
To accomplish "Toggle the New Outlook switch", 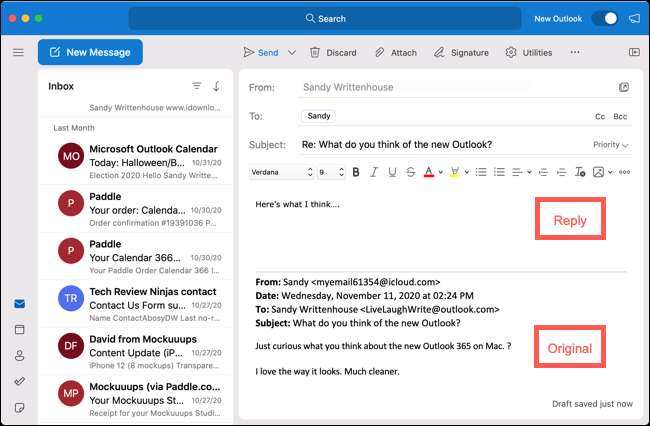I will (604, 18).
